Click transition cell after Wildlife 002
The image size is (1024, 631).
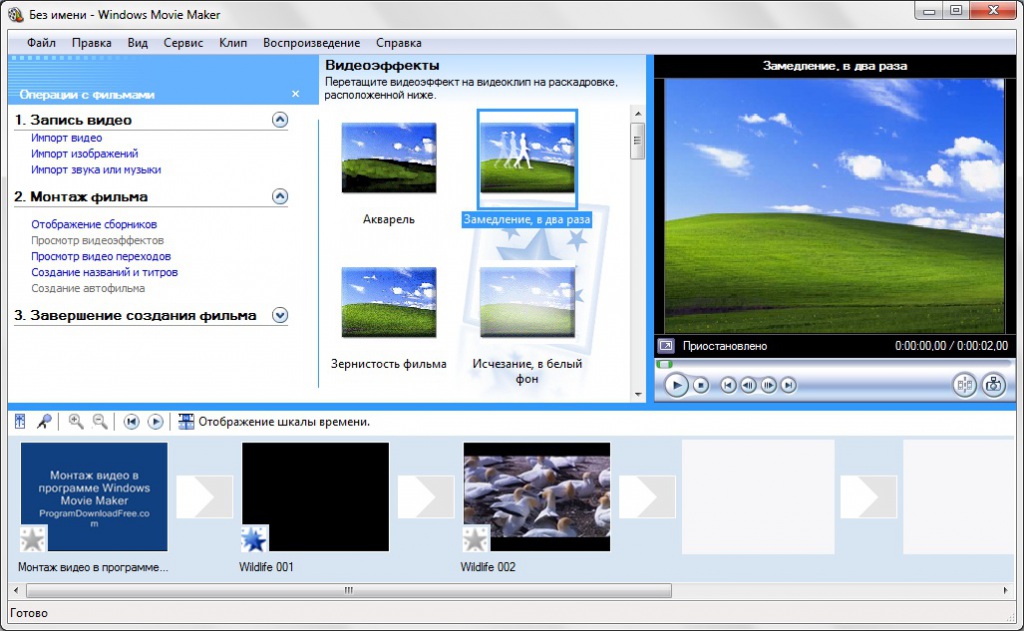pyautogui.click(x=647, y=497)
